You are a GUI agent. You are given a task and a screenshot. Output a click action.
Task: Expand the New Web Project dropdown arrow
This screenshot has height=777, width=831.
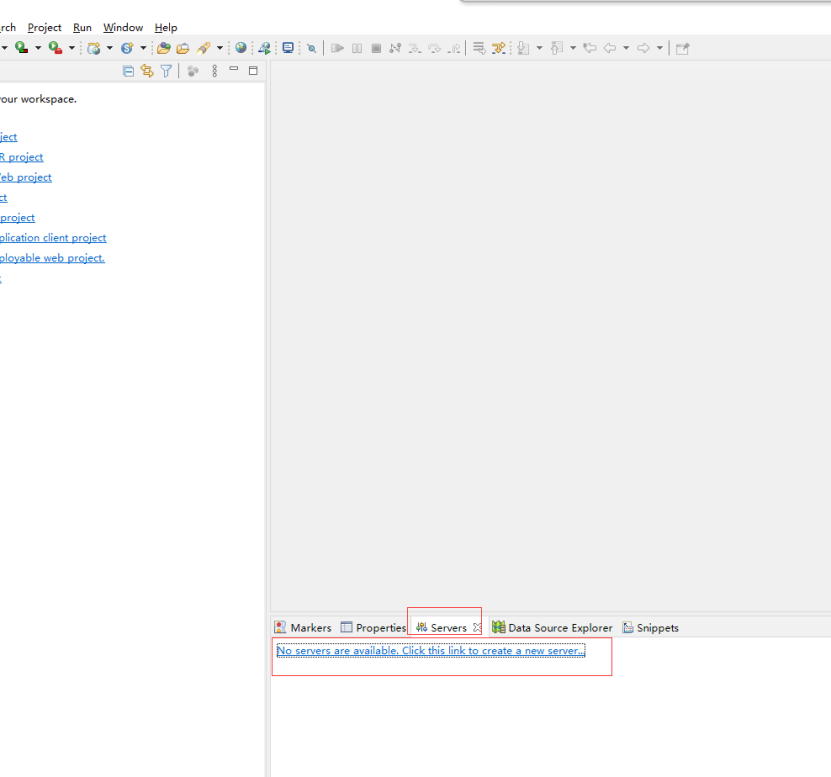[x=110, y=48]
